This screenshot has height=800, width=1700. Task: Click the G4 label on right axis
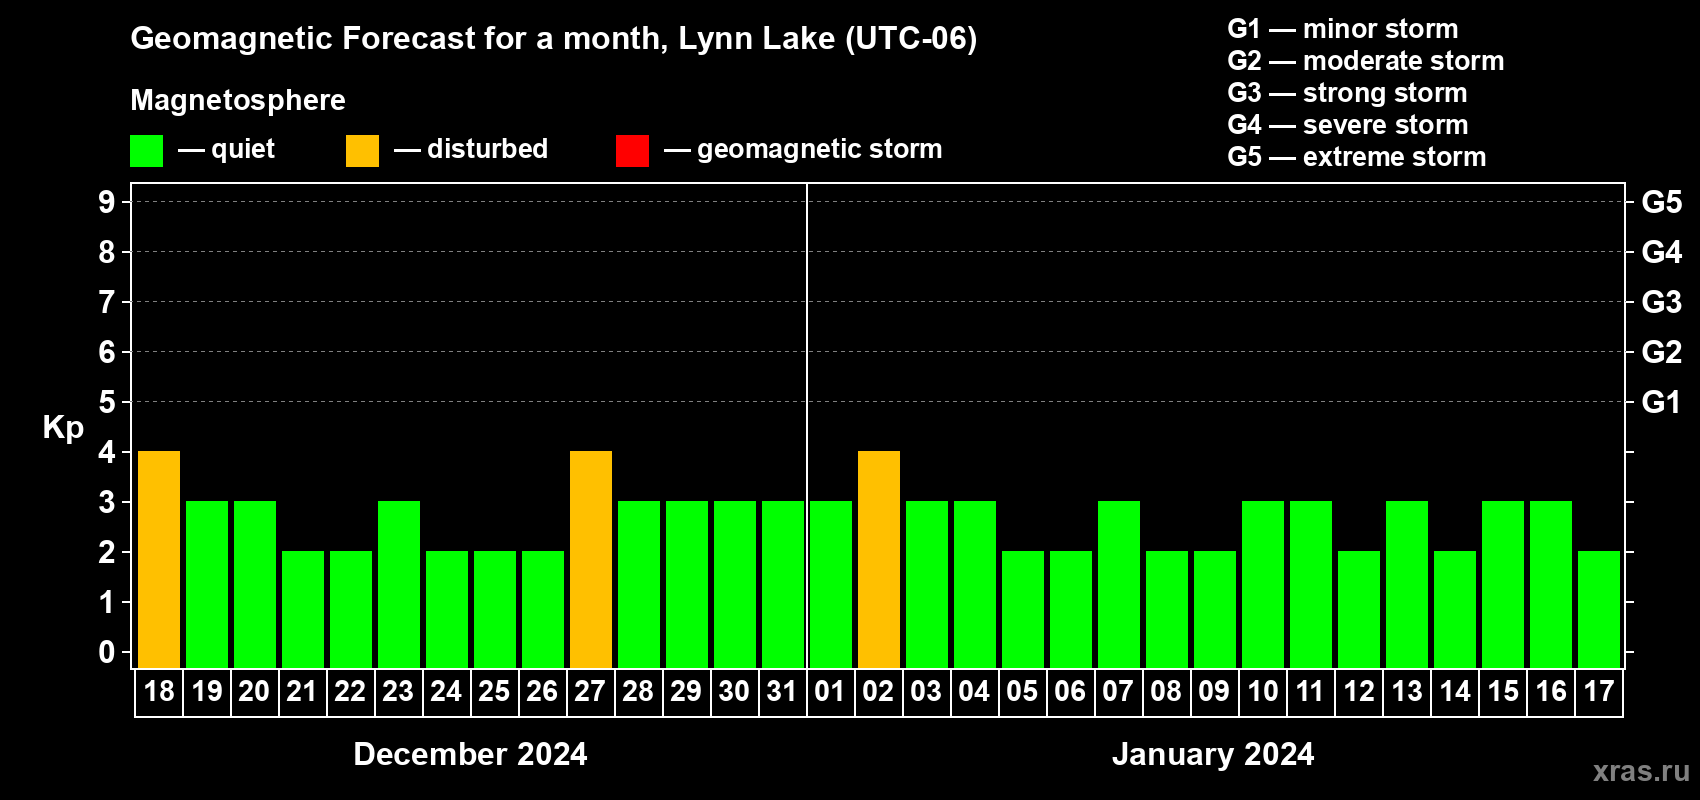1662,252
